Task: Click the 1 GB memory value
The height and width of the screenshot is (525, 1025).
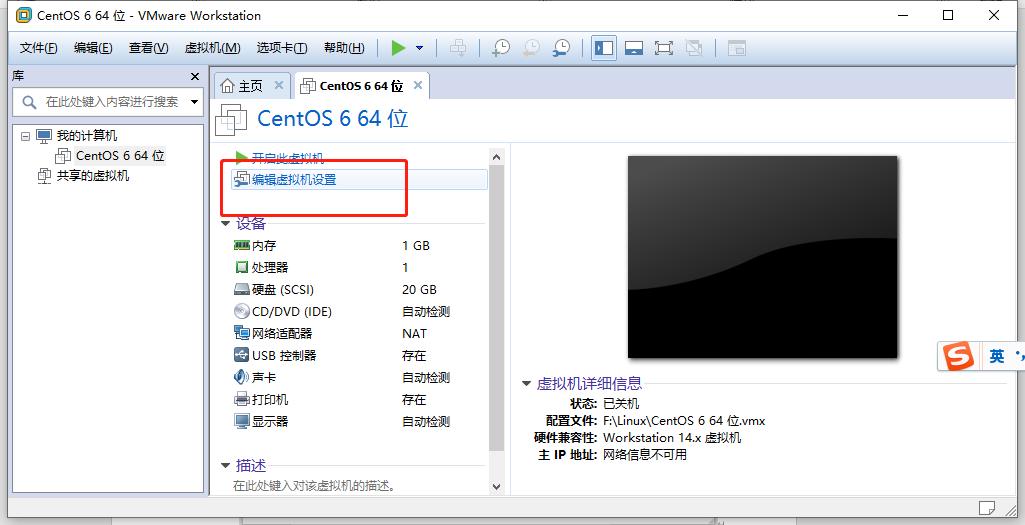Action: (416, 246)
